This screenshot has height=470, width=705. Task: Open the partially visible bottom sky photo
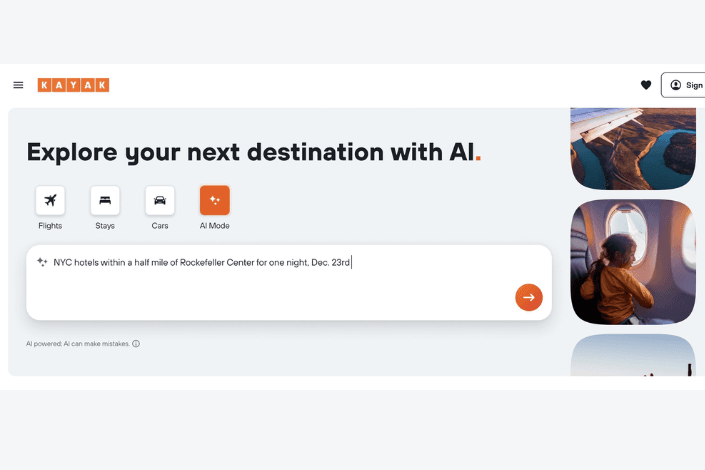pyautogui.click(x=632, y=356)
